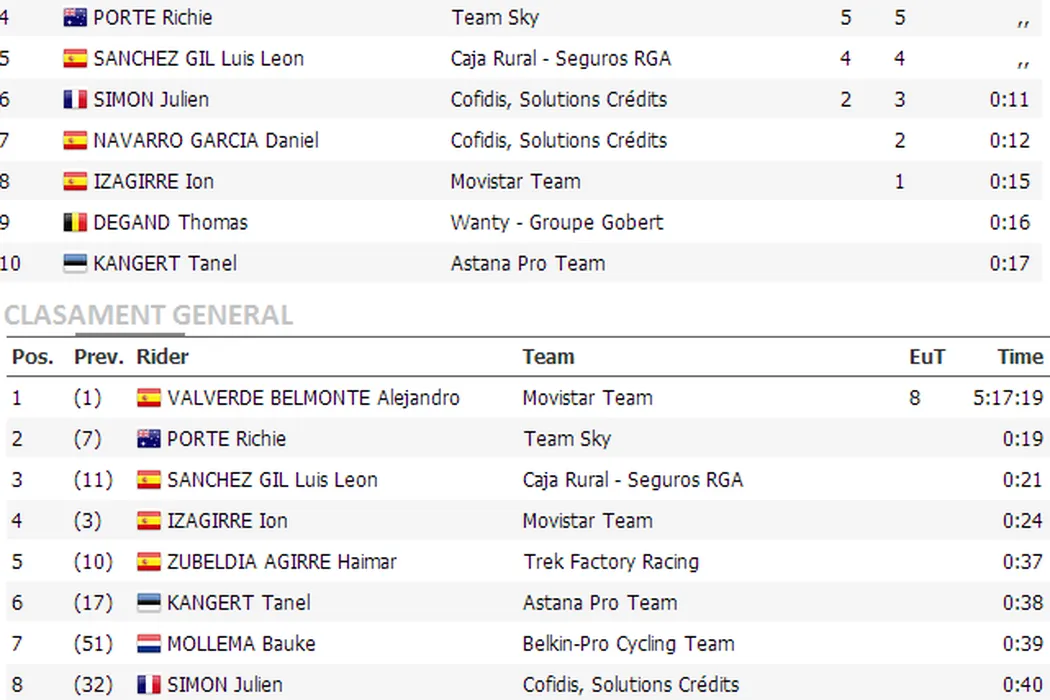Click the Spanish flag beside NAVARRO GARCIA Daniel
The image size is (1050, 700).
coord(75,141)
